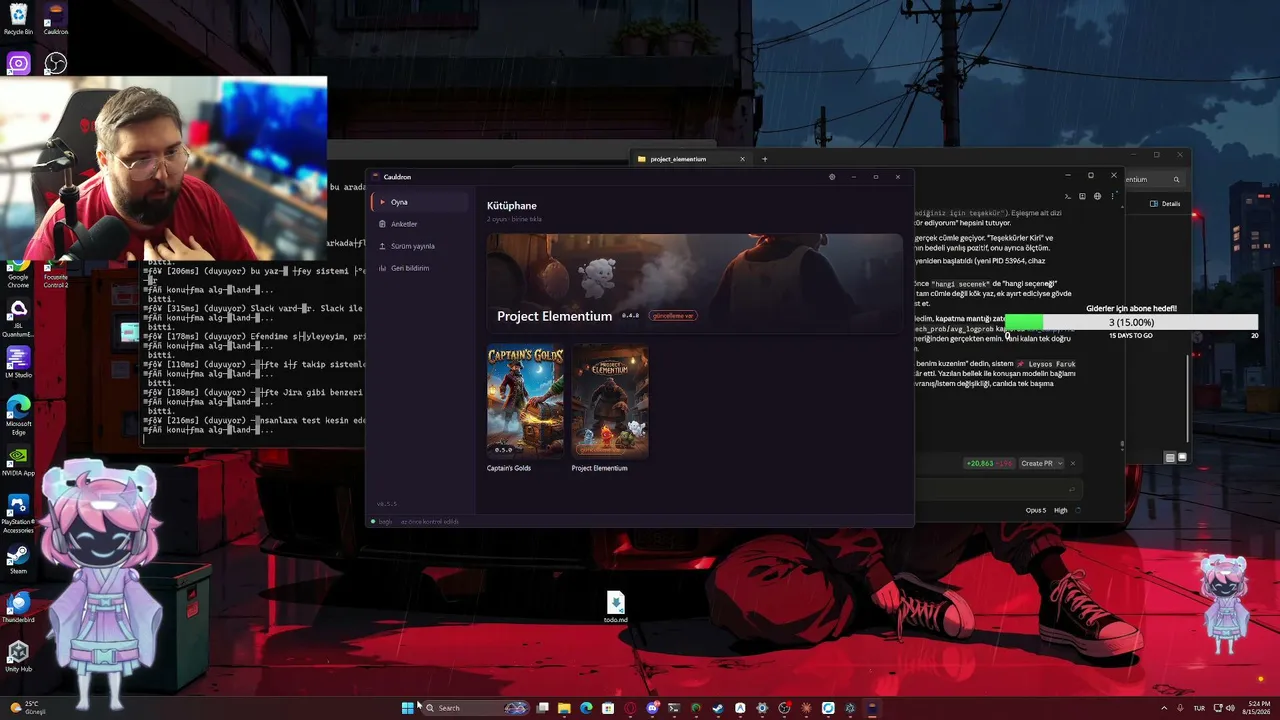Show hidden system tray icons
This screenshot has width=1280, height=720.
click(1164, 708)
